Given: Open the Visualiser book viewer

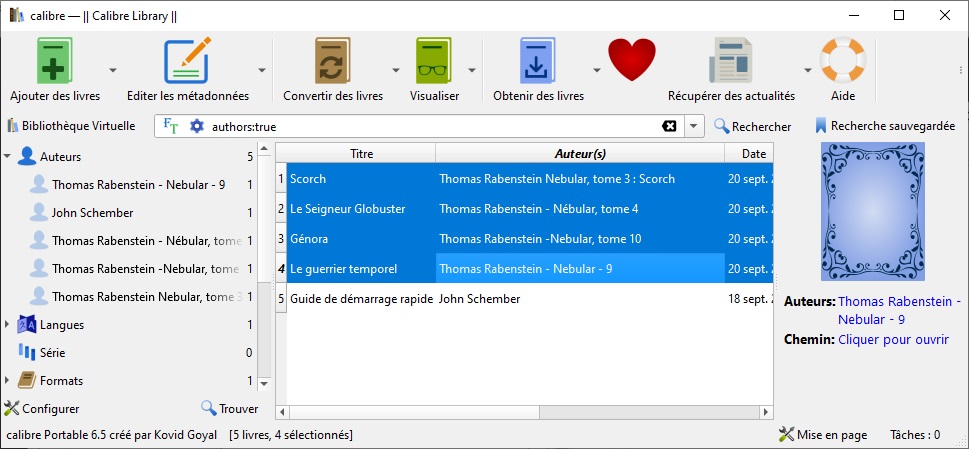Looking at the screenshot, I should (x=434, y=62).
